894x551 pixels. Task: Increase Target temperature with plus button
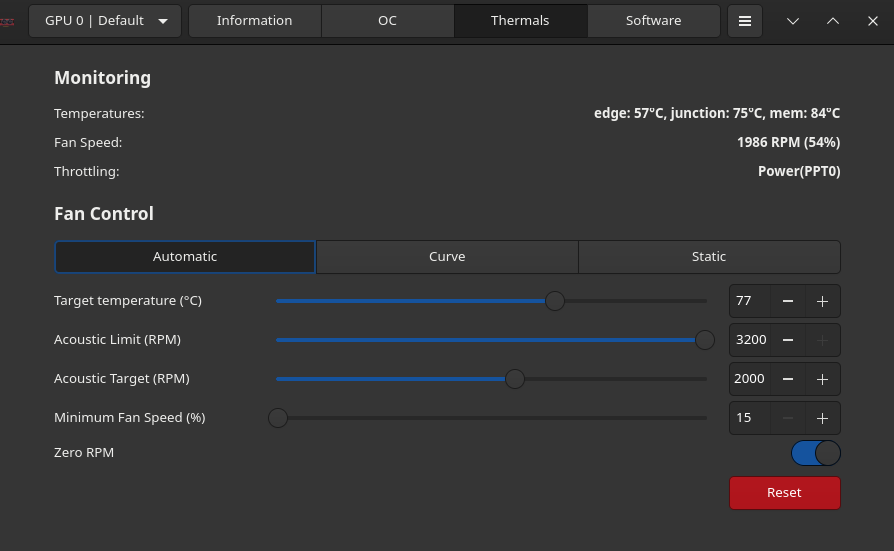822,301
